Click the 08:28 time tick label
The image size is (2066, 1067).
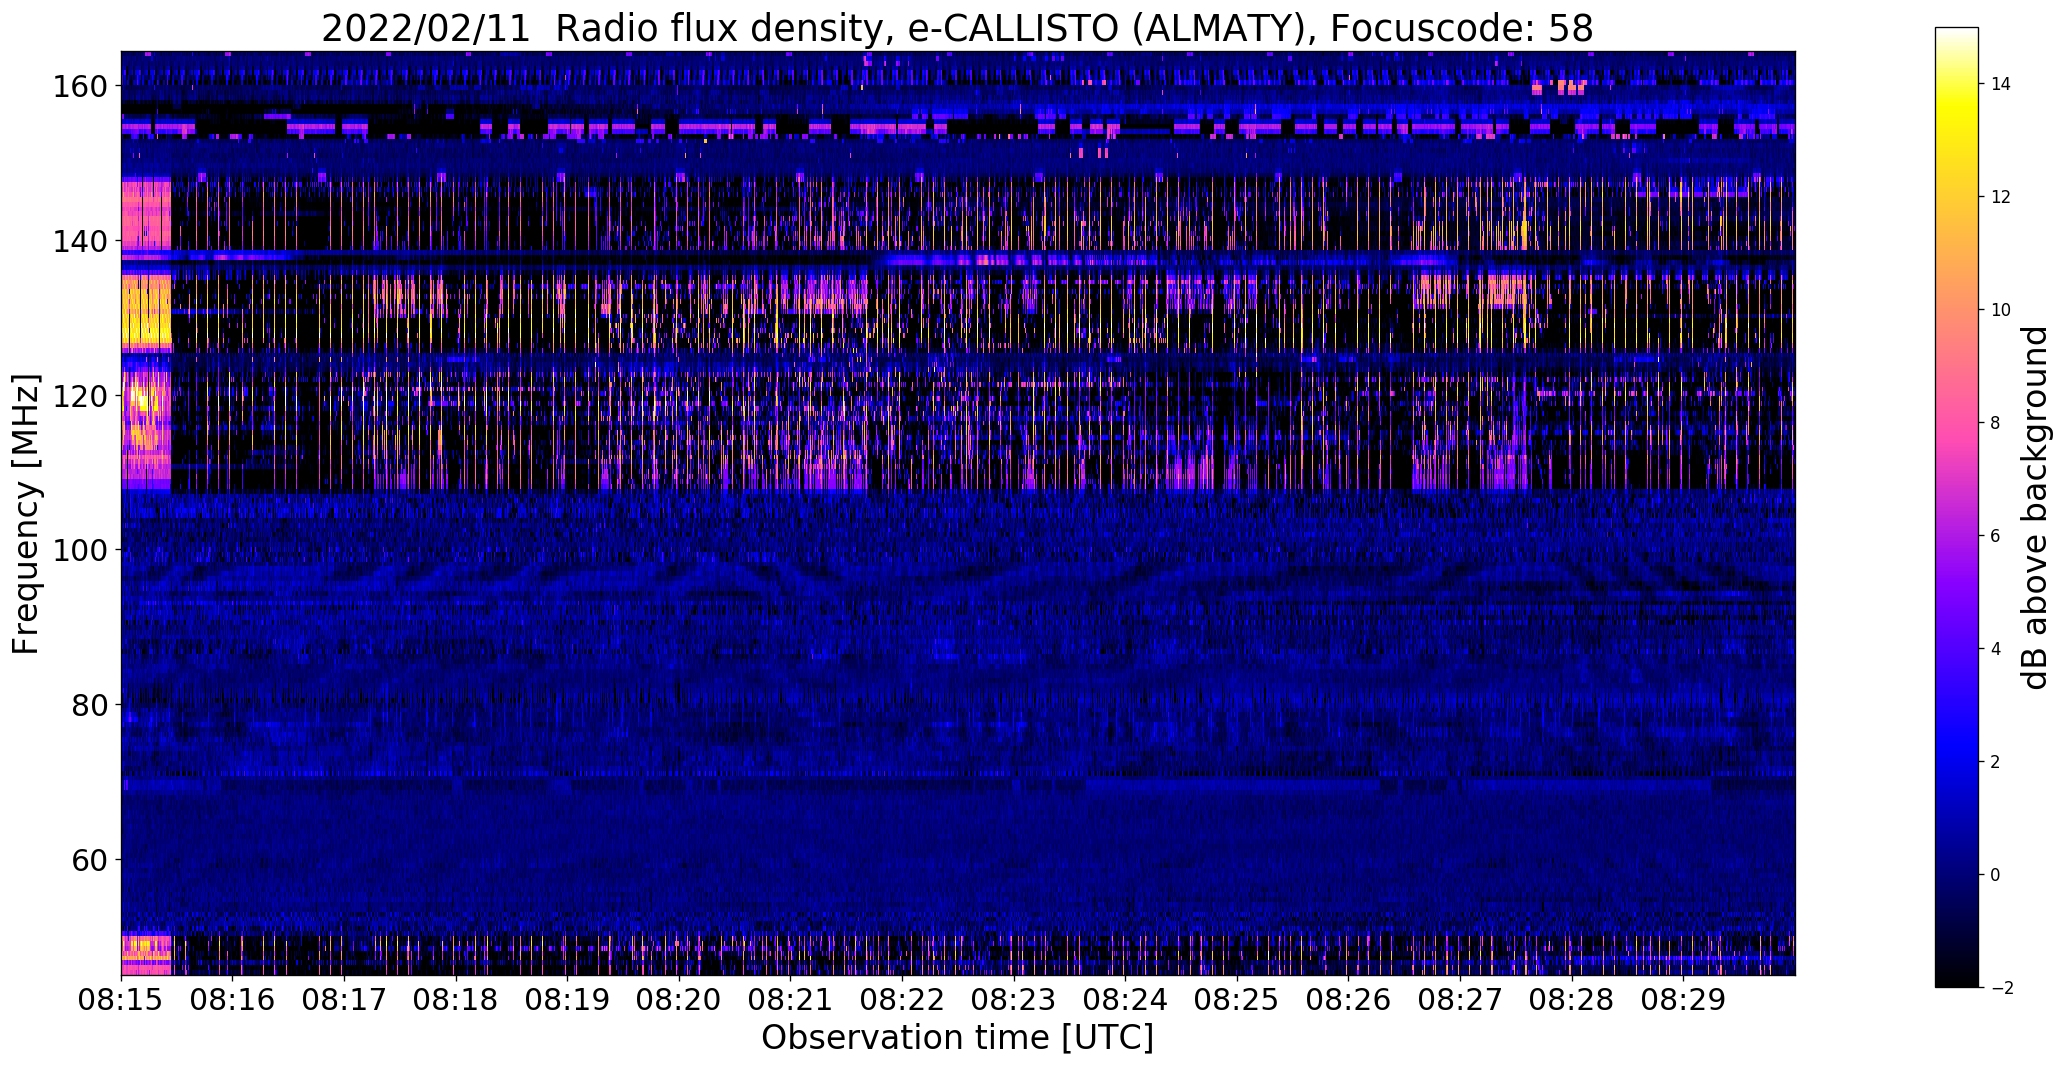(1571, 1000)
